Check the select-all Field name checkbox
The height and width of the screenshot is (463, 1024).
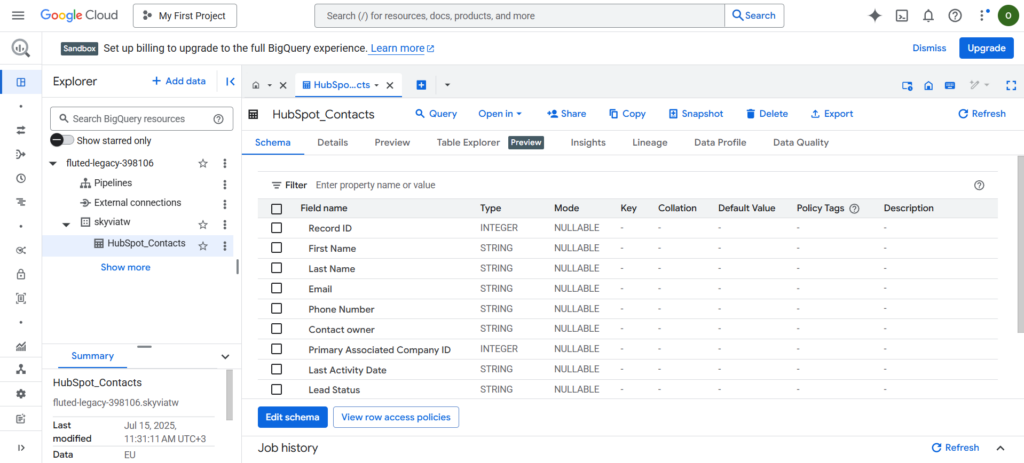276,209
